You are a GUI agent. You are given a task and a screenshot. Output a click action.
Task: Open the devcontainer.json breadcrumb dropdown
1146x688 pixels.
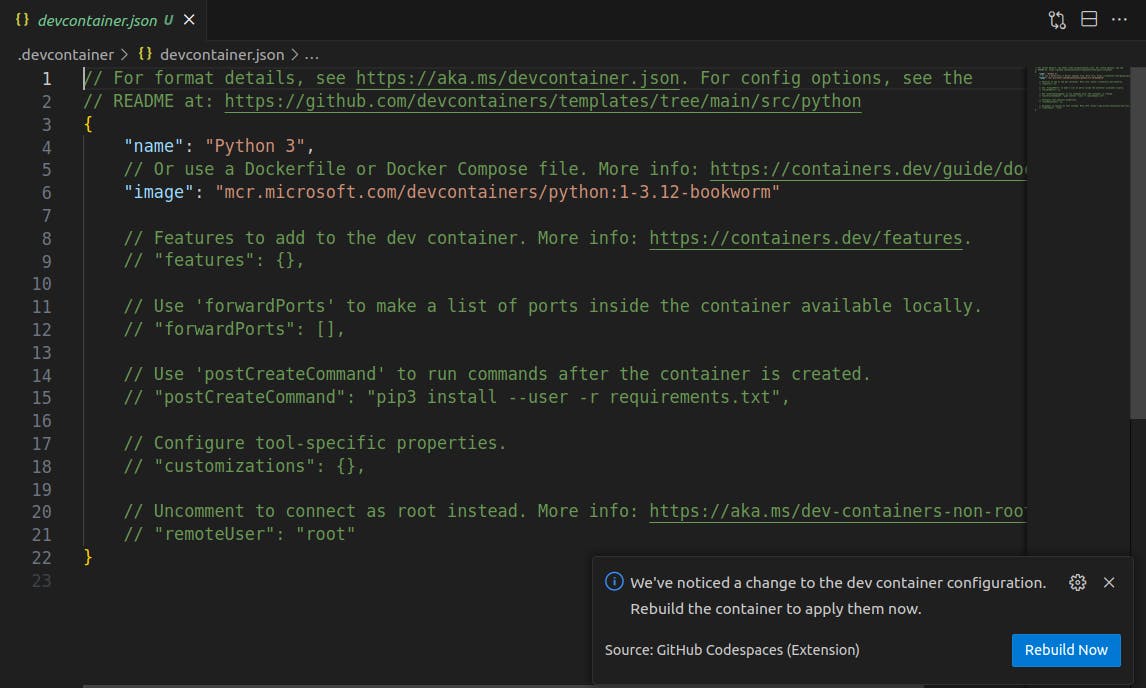(x=222, y=55)
